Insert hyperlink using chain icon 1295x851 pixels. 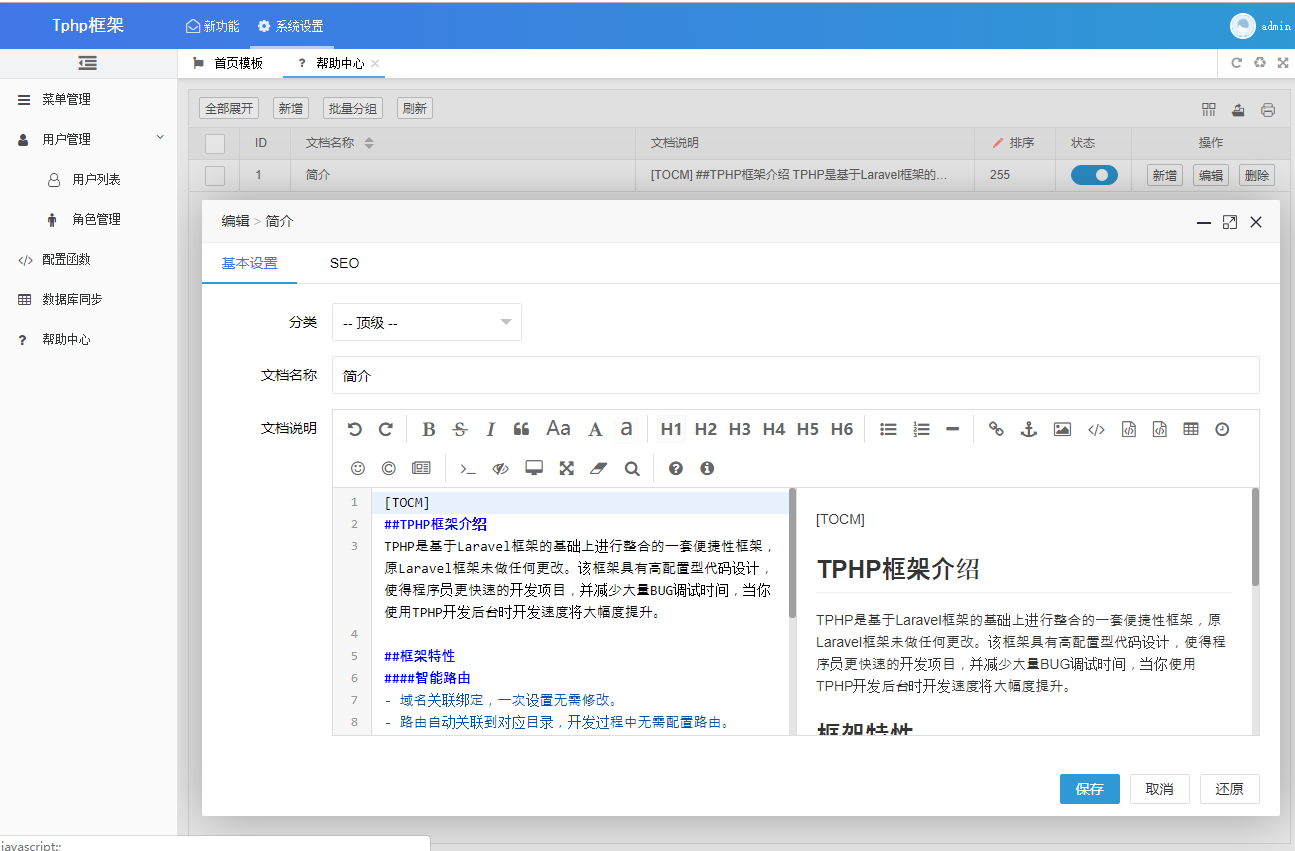996,429
